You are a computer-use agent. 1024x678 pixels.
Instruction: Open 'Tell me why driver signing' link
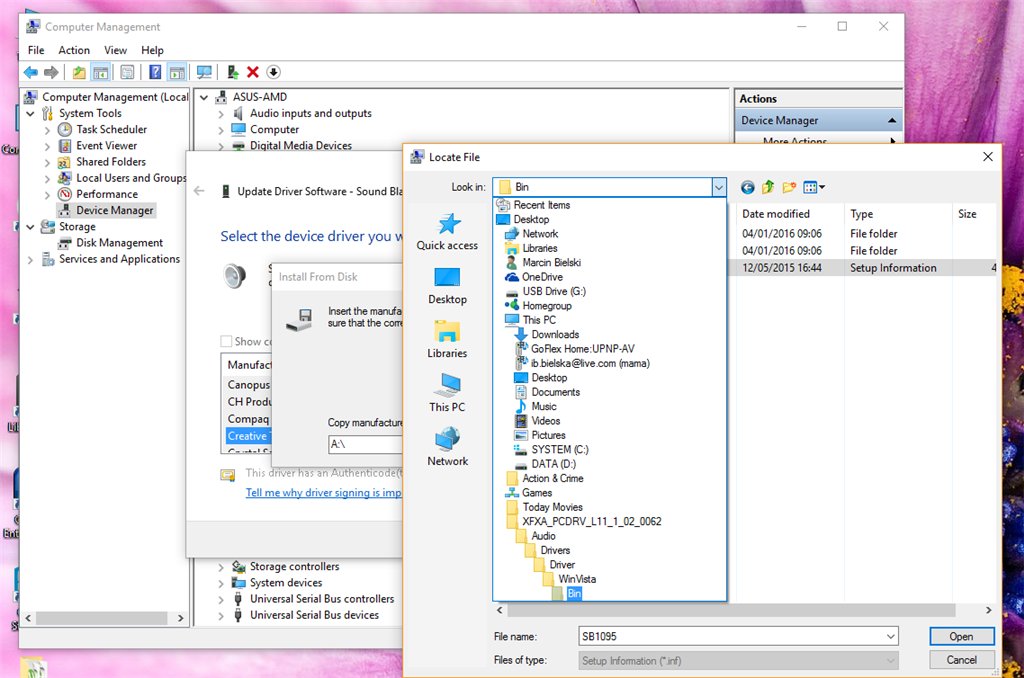click(323, 492)
